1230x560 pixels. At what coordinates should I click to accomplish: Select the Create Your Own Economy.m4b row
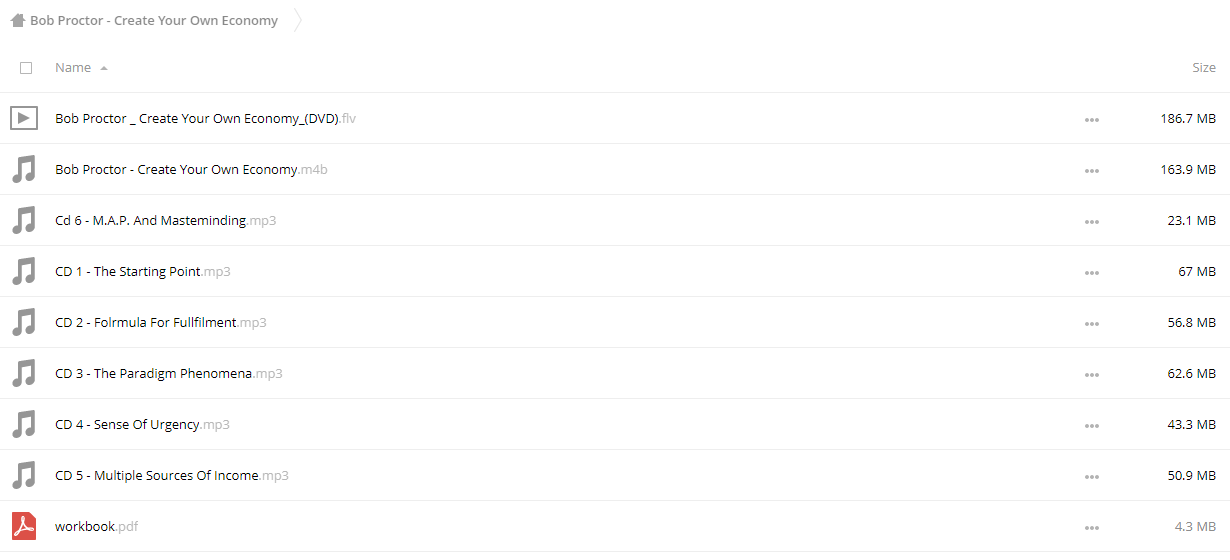click(615, 169)
